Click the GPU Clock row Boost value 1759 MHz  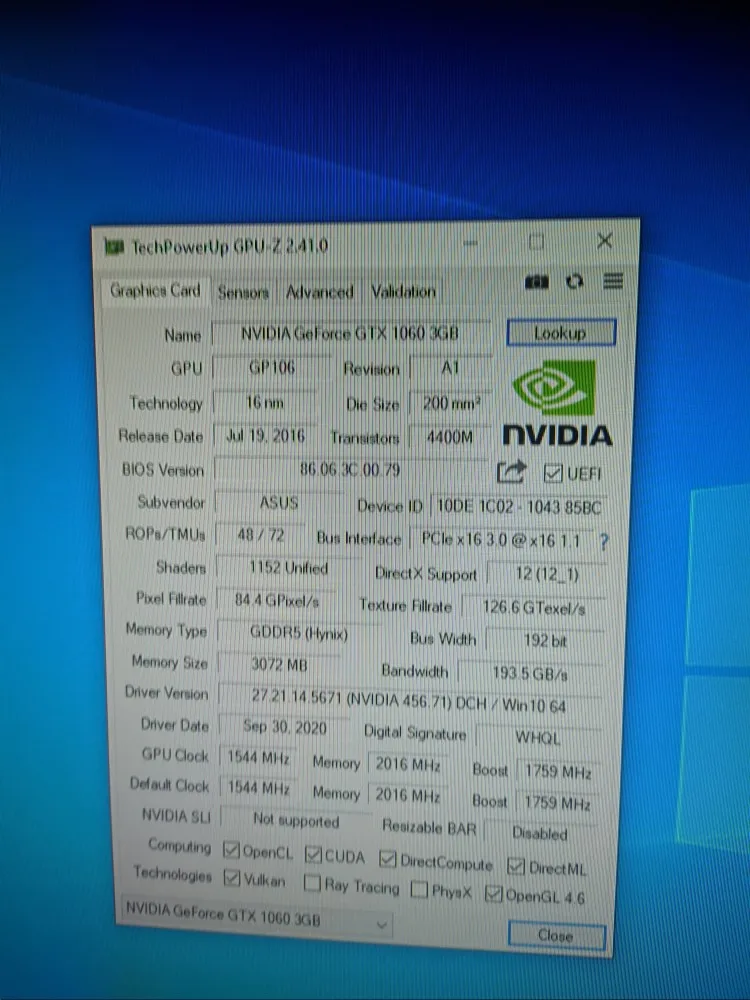pos(557,772)
